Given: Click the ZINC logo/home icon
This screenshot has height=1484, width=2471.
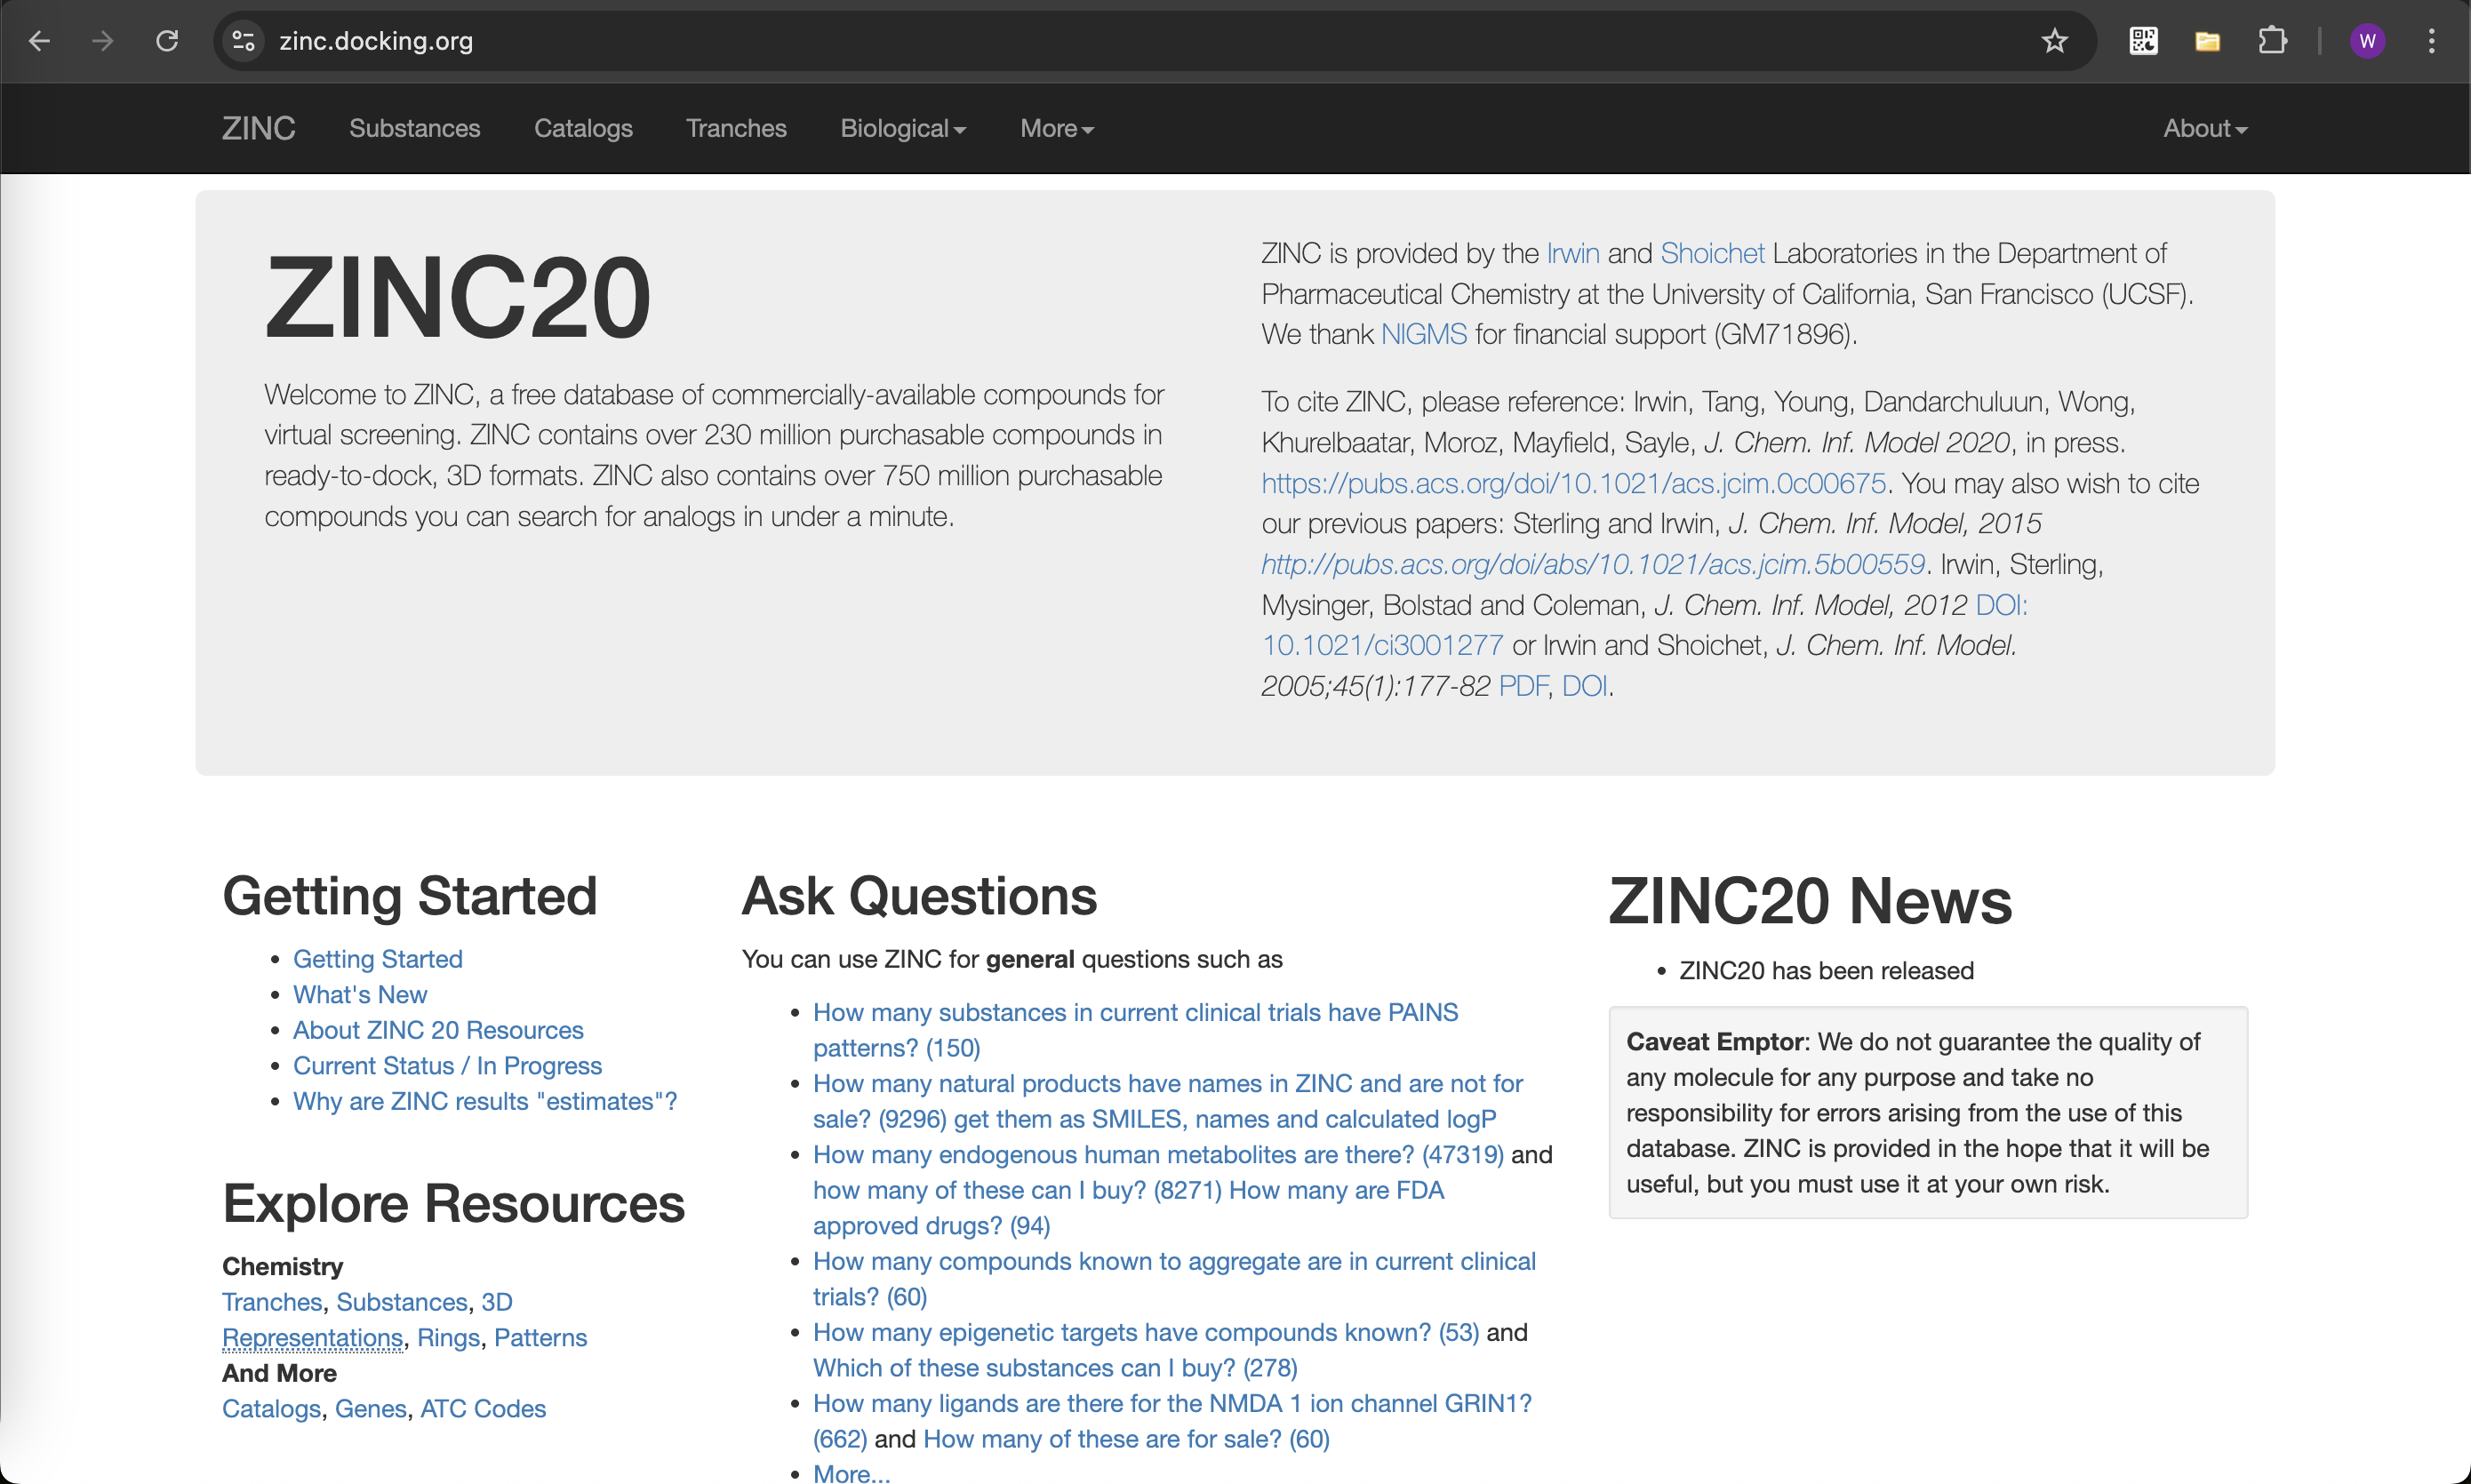Looking at the screenshot, I should [x=258, y=127].
